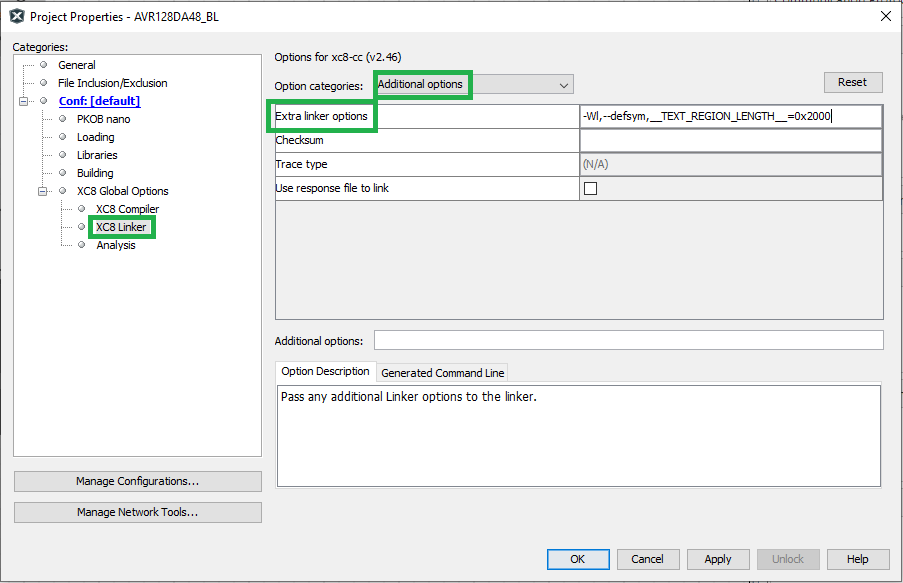The width and height of the screenshot is (903, 583).
Task: Open Manage Configurations dialog
Action: click(x=137, y=481)
